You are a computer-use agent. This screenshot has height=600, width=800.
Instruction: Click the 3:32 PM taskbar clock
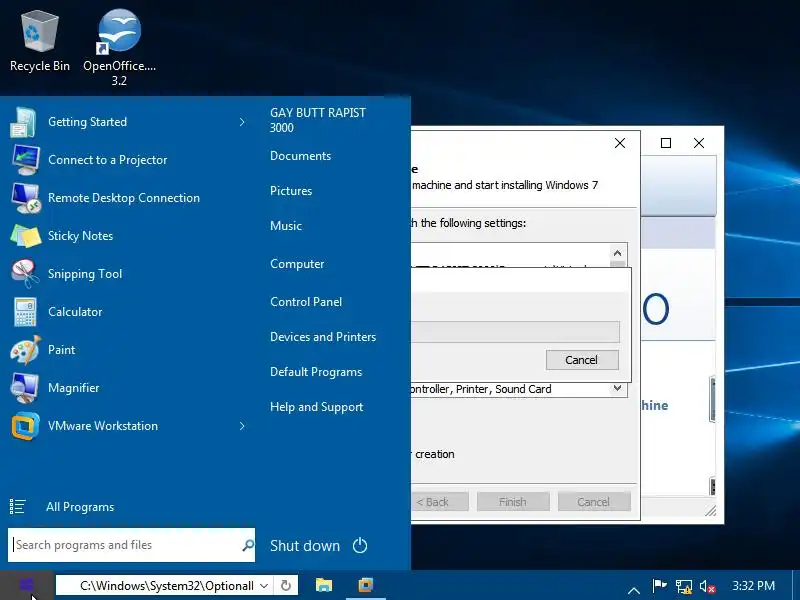tap(754, 586)
